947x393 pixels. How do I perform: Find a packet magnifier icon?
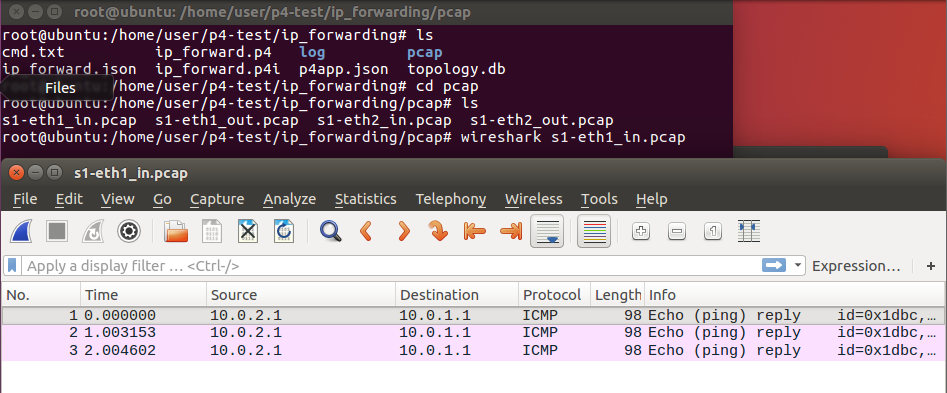pyautogui.click(x=331, y=231)
